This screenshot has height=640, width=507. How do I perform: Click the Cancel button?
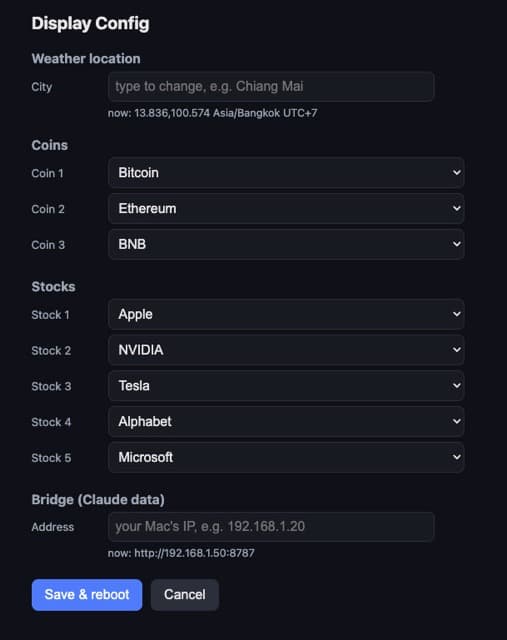pyautogui.click(x=185, y=595)
